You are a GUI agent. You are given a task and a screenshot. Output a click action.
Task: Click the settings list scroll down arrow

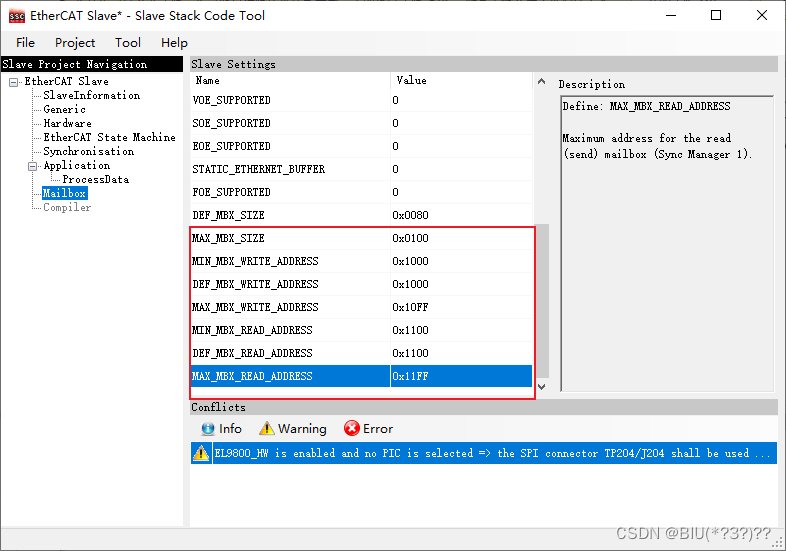[x=541, y=387]
